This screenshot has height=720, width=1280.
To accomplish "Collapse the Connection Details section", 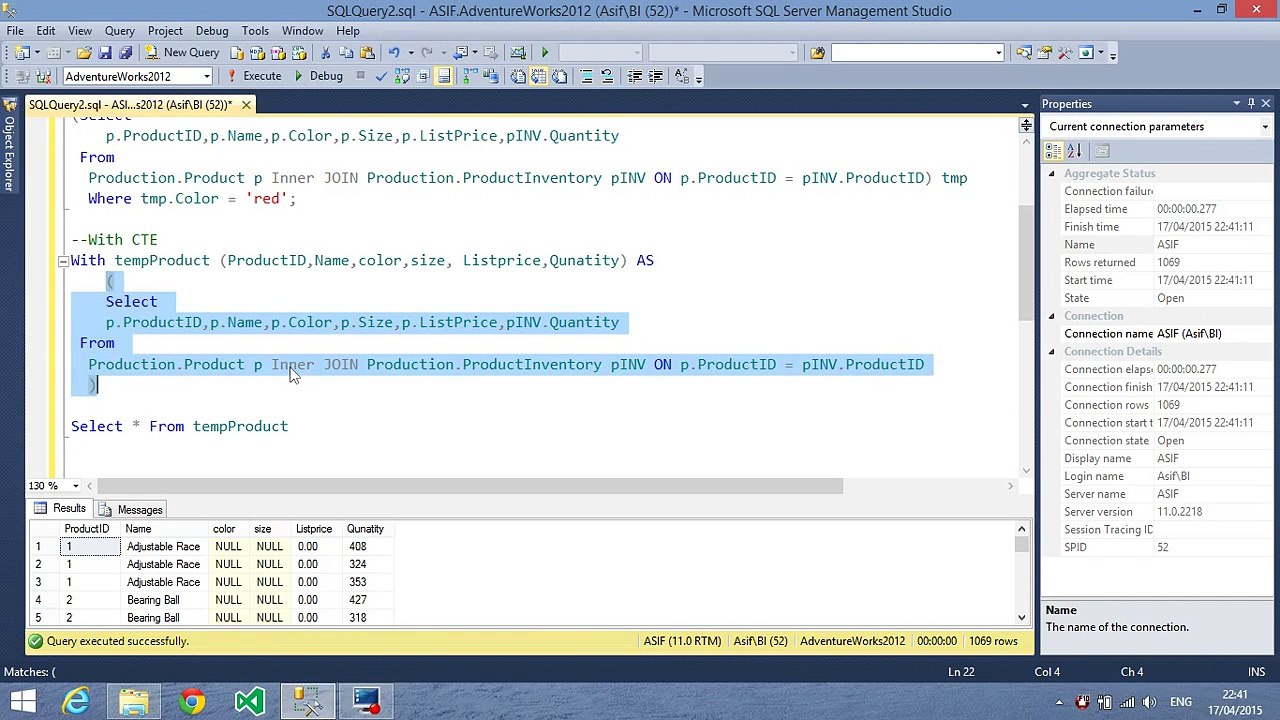I will [1051, 352].
